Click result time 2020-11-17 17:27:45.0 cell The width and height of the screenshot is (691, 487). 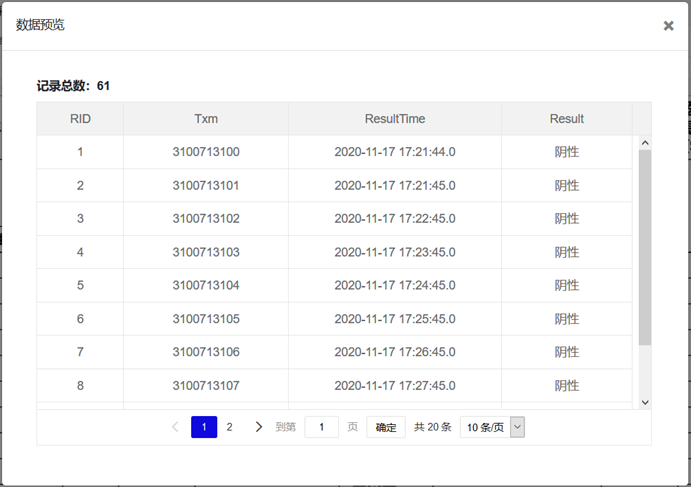[395, 386]
